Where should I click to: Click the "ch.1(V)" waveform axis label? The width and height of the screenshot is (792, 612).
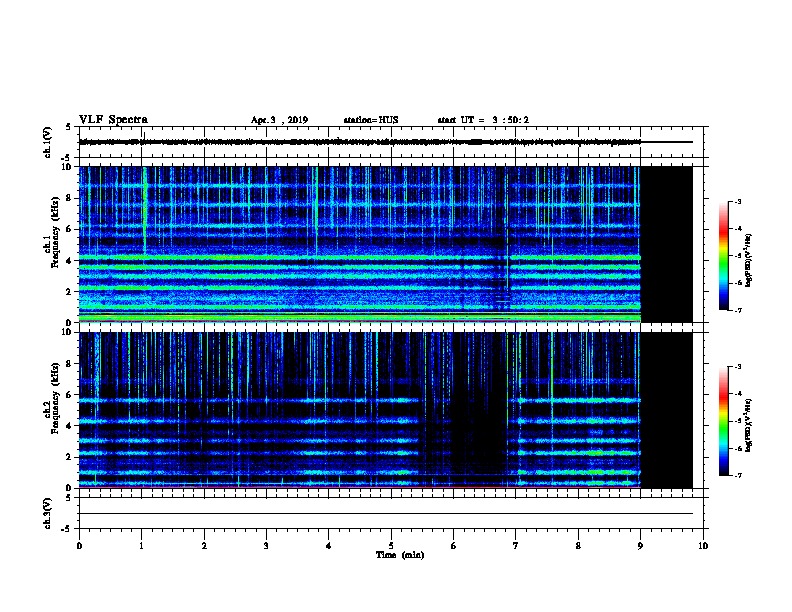(48, 142)
